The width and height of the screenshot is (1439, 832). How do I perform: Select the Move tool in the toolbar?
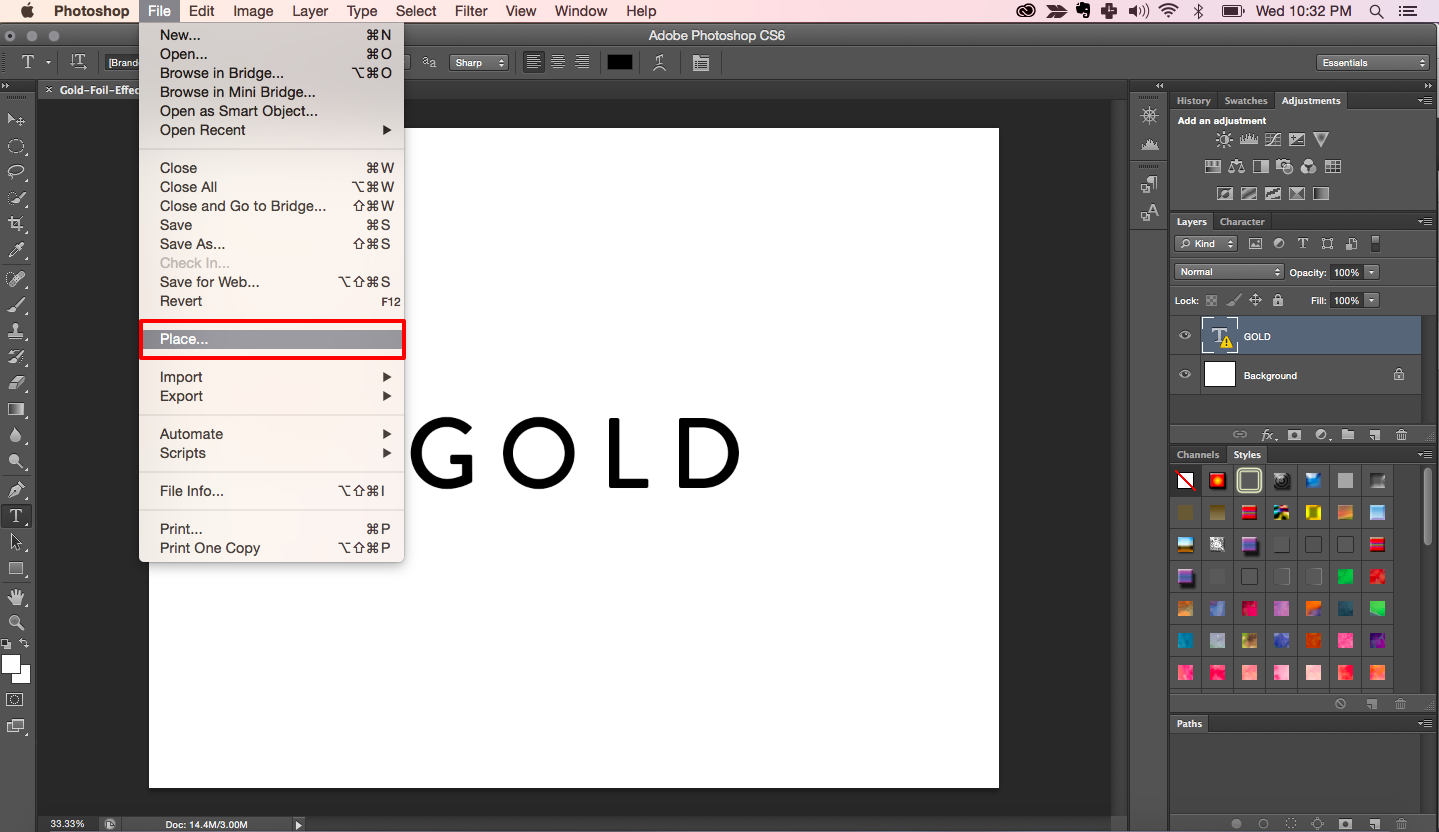[16, 119]
